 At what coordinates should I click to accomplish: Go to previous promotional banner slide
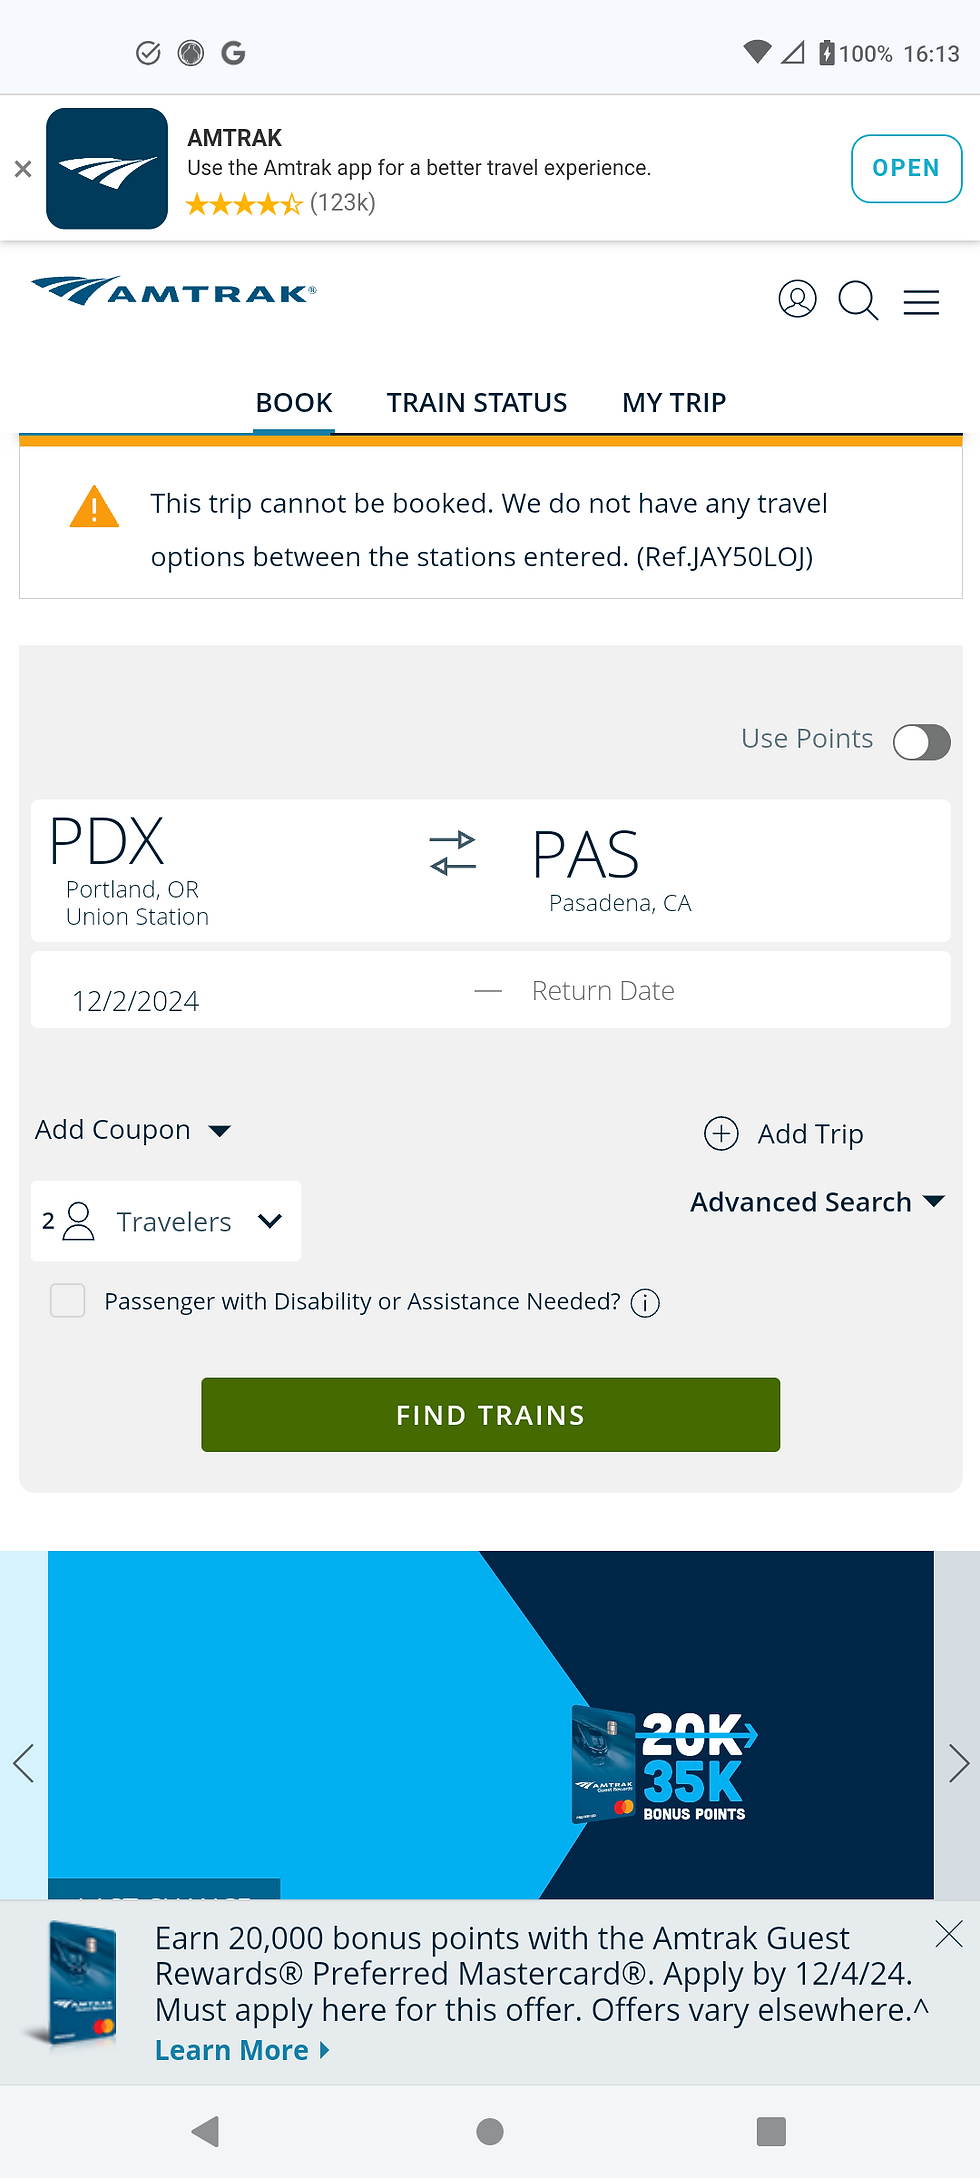pyautogui.click(x=24, y=1763)
